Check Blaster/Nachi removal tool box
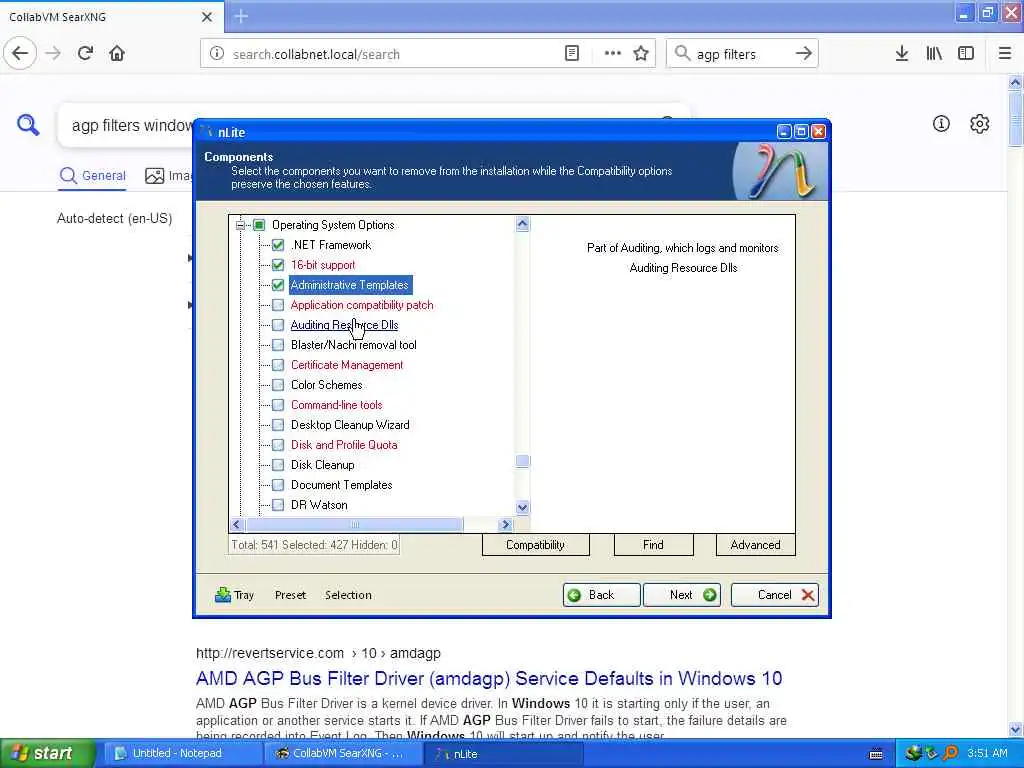The height and width of the screenshot is (768, 1024). coord(278,345)
